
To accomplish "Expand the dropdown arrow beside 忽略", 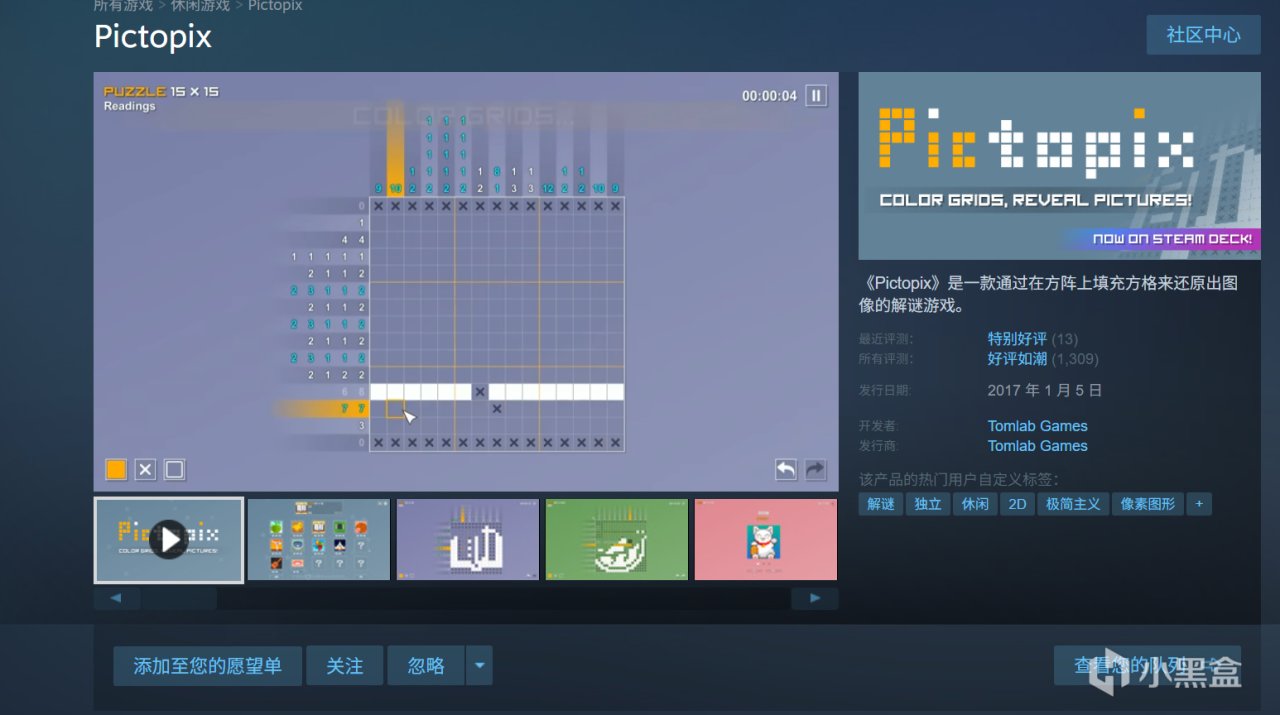I will coord(480,666).
